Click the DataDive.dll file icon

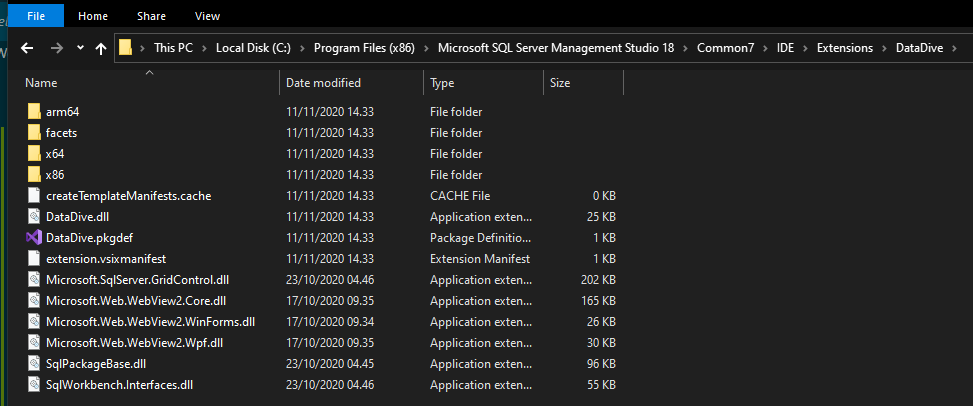[x=34, y=217]
